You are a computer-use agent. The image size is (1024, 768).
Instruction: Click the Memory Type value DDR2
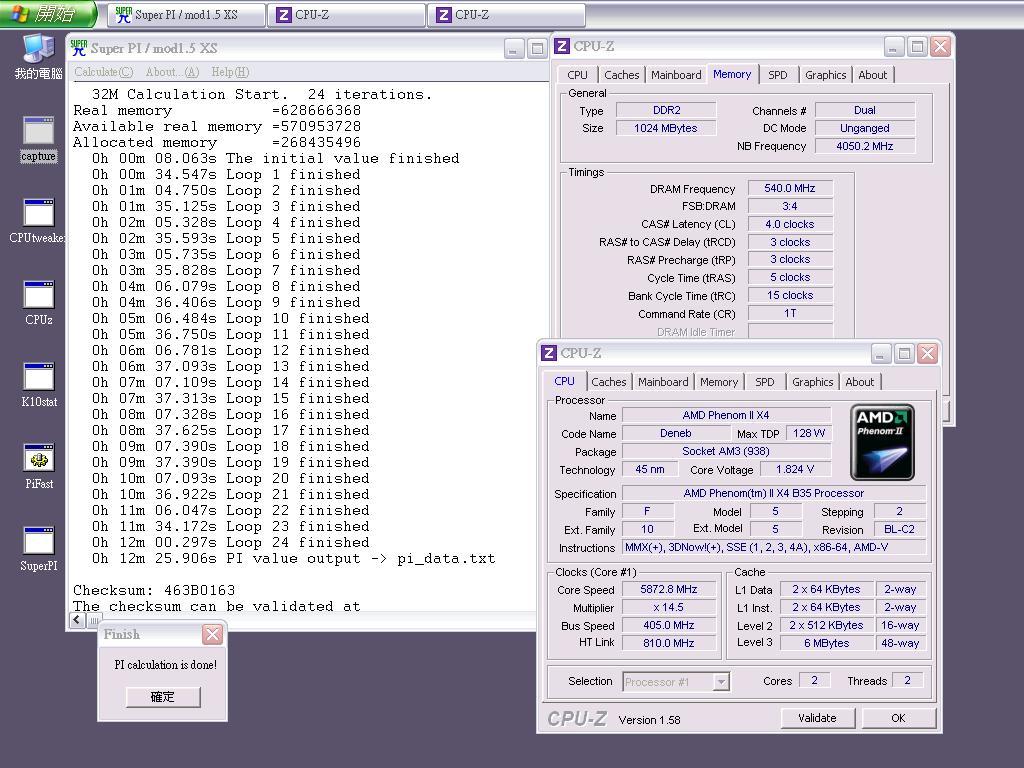tap(666, 110)
